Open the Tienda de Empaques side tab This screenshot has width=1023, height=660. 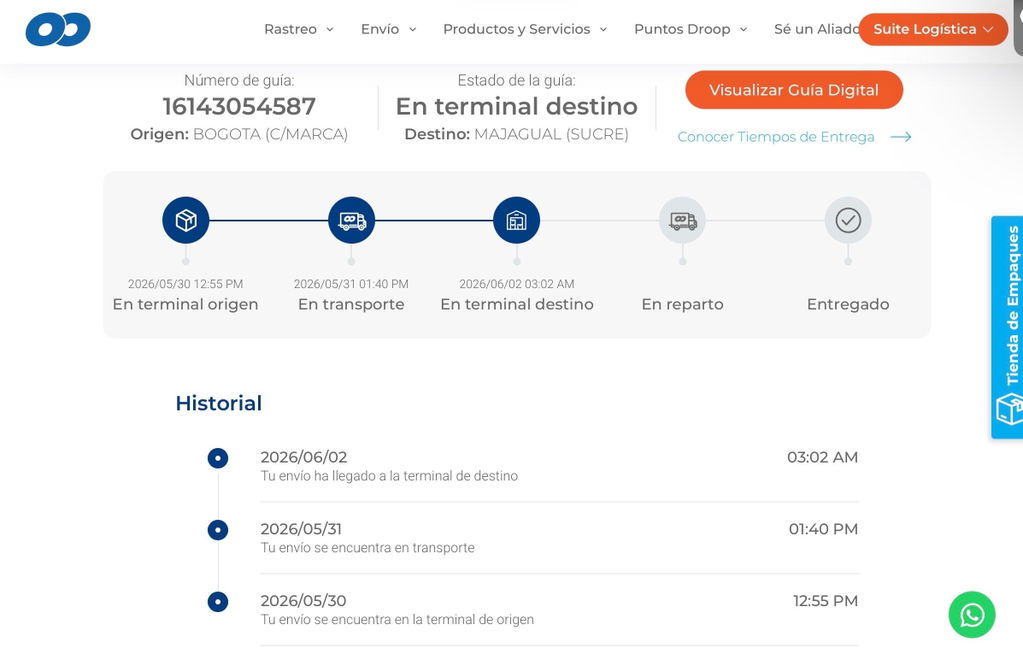[x=1007, y=327]
